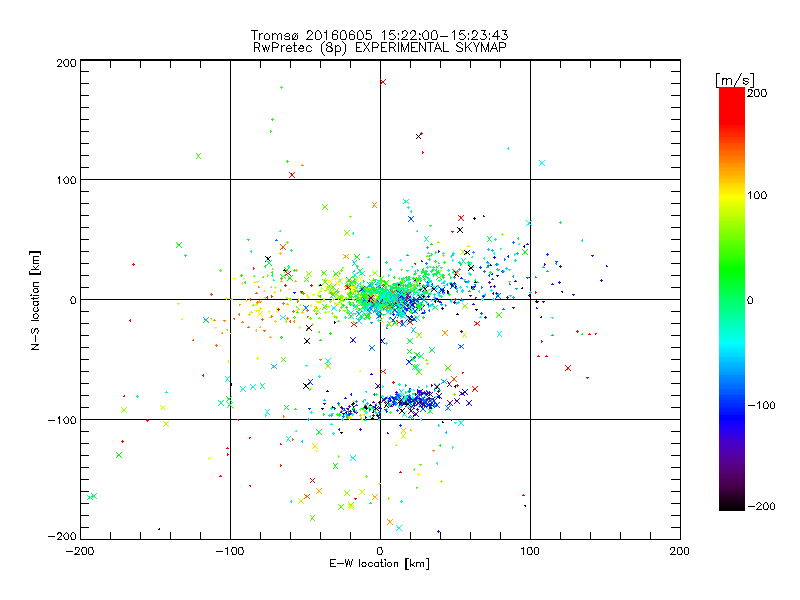Click the y-axis tick label '200'
This screenshot has width=800, height=600.
[66, 63]
